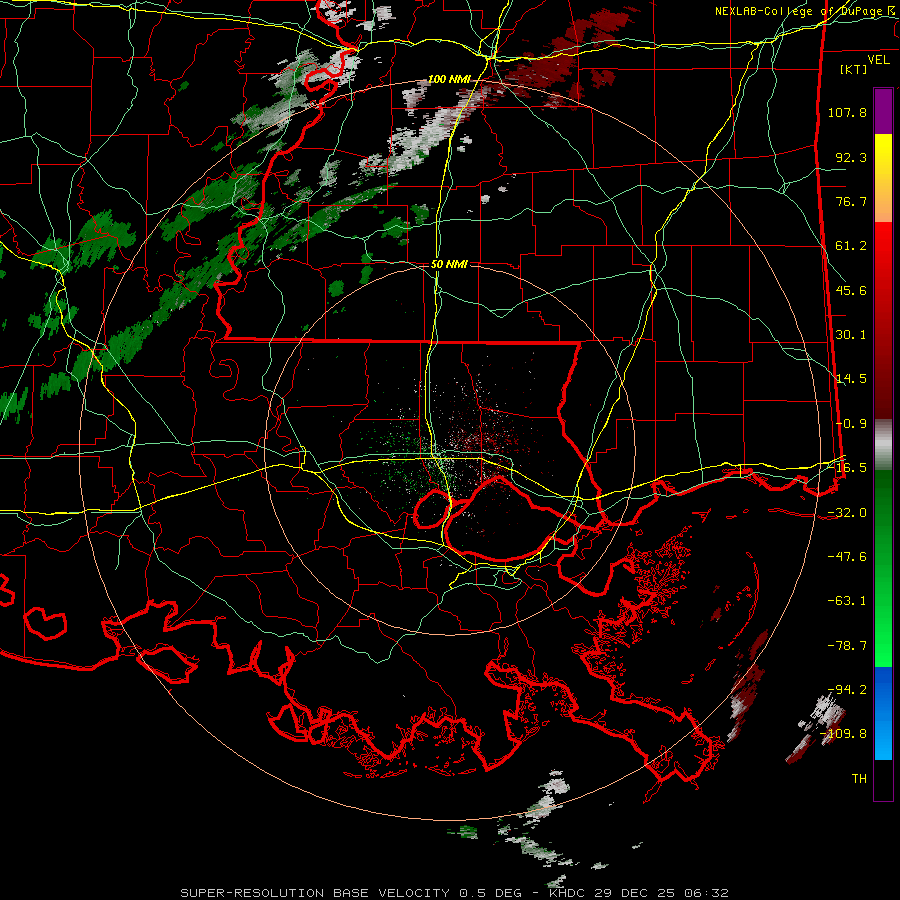Click the SUPER-RESOLUTION BASE VELOCITY caption text
This screenshot has width=900, height=900.
tap(315, 893)
